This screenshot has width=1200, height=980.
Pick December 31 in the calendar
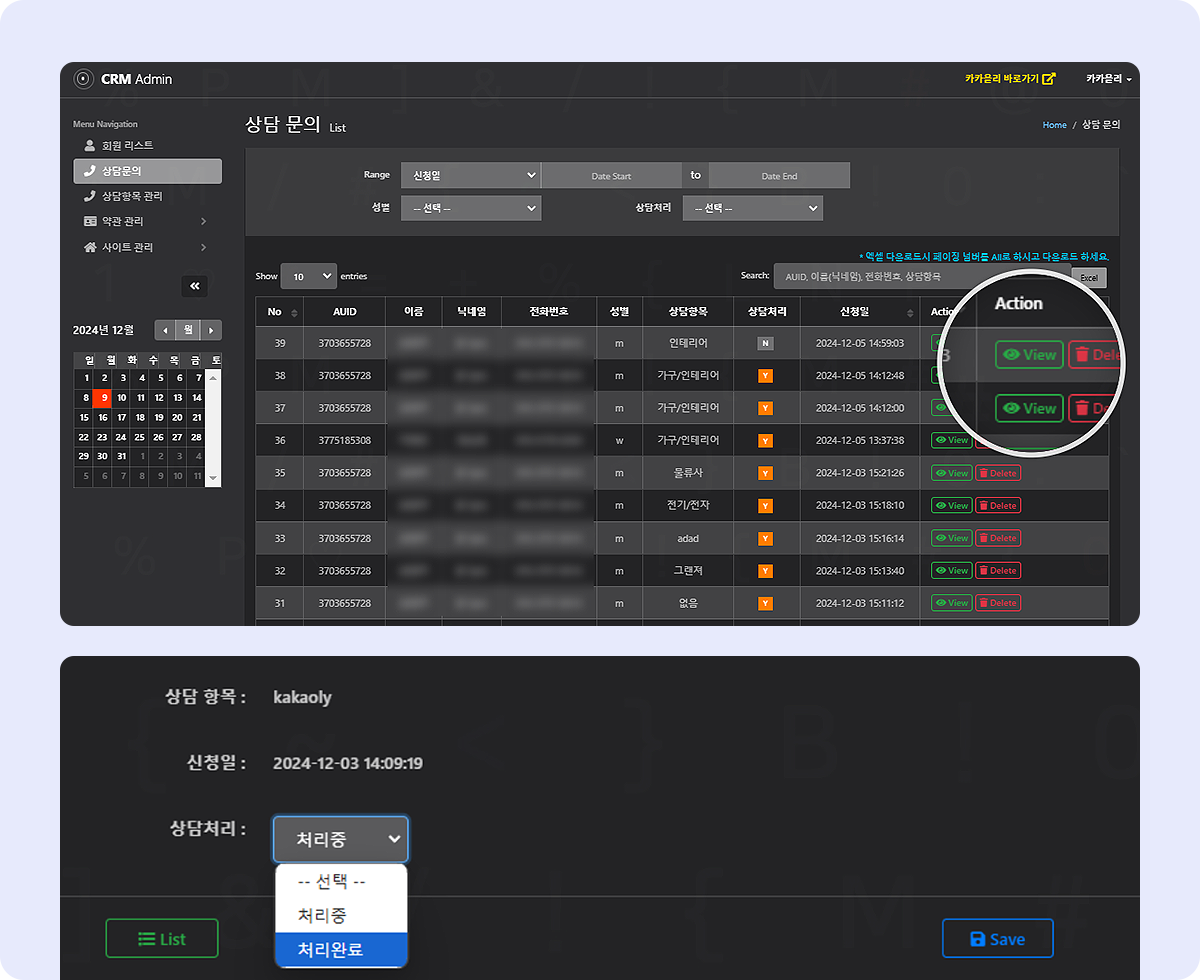[x=122, y=456]
